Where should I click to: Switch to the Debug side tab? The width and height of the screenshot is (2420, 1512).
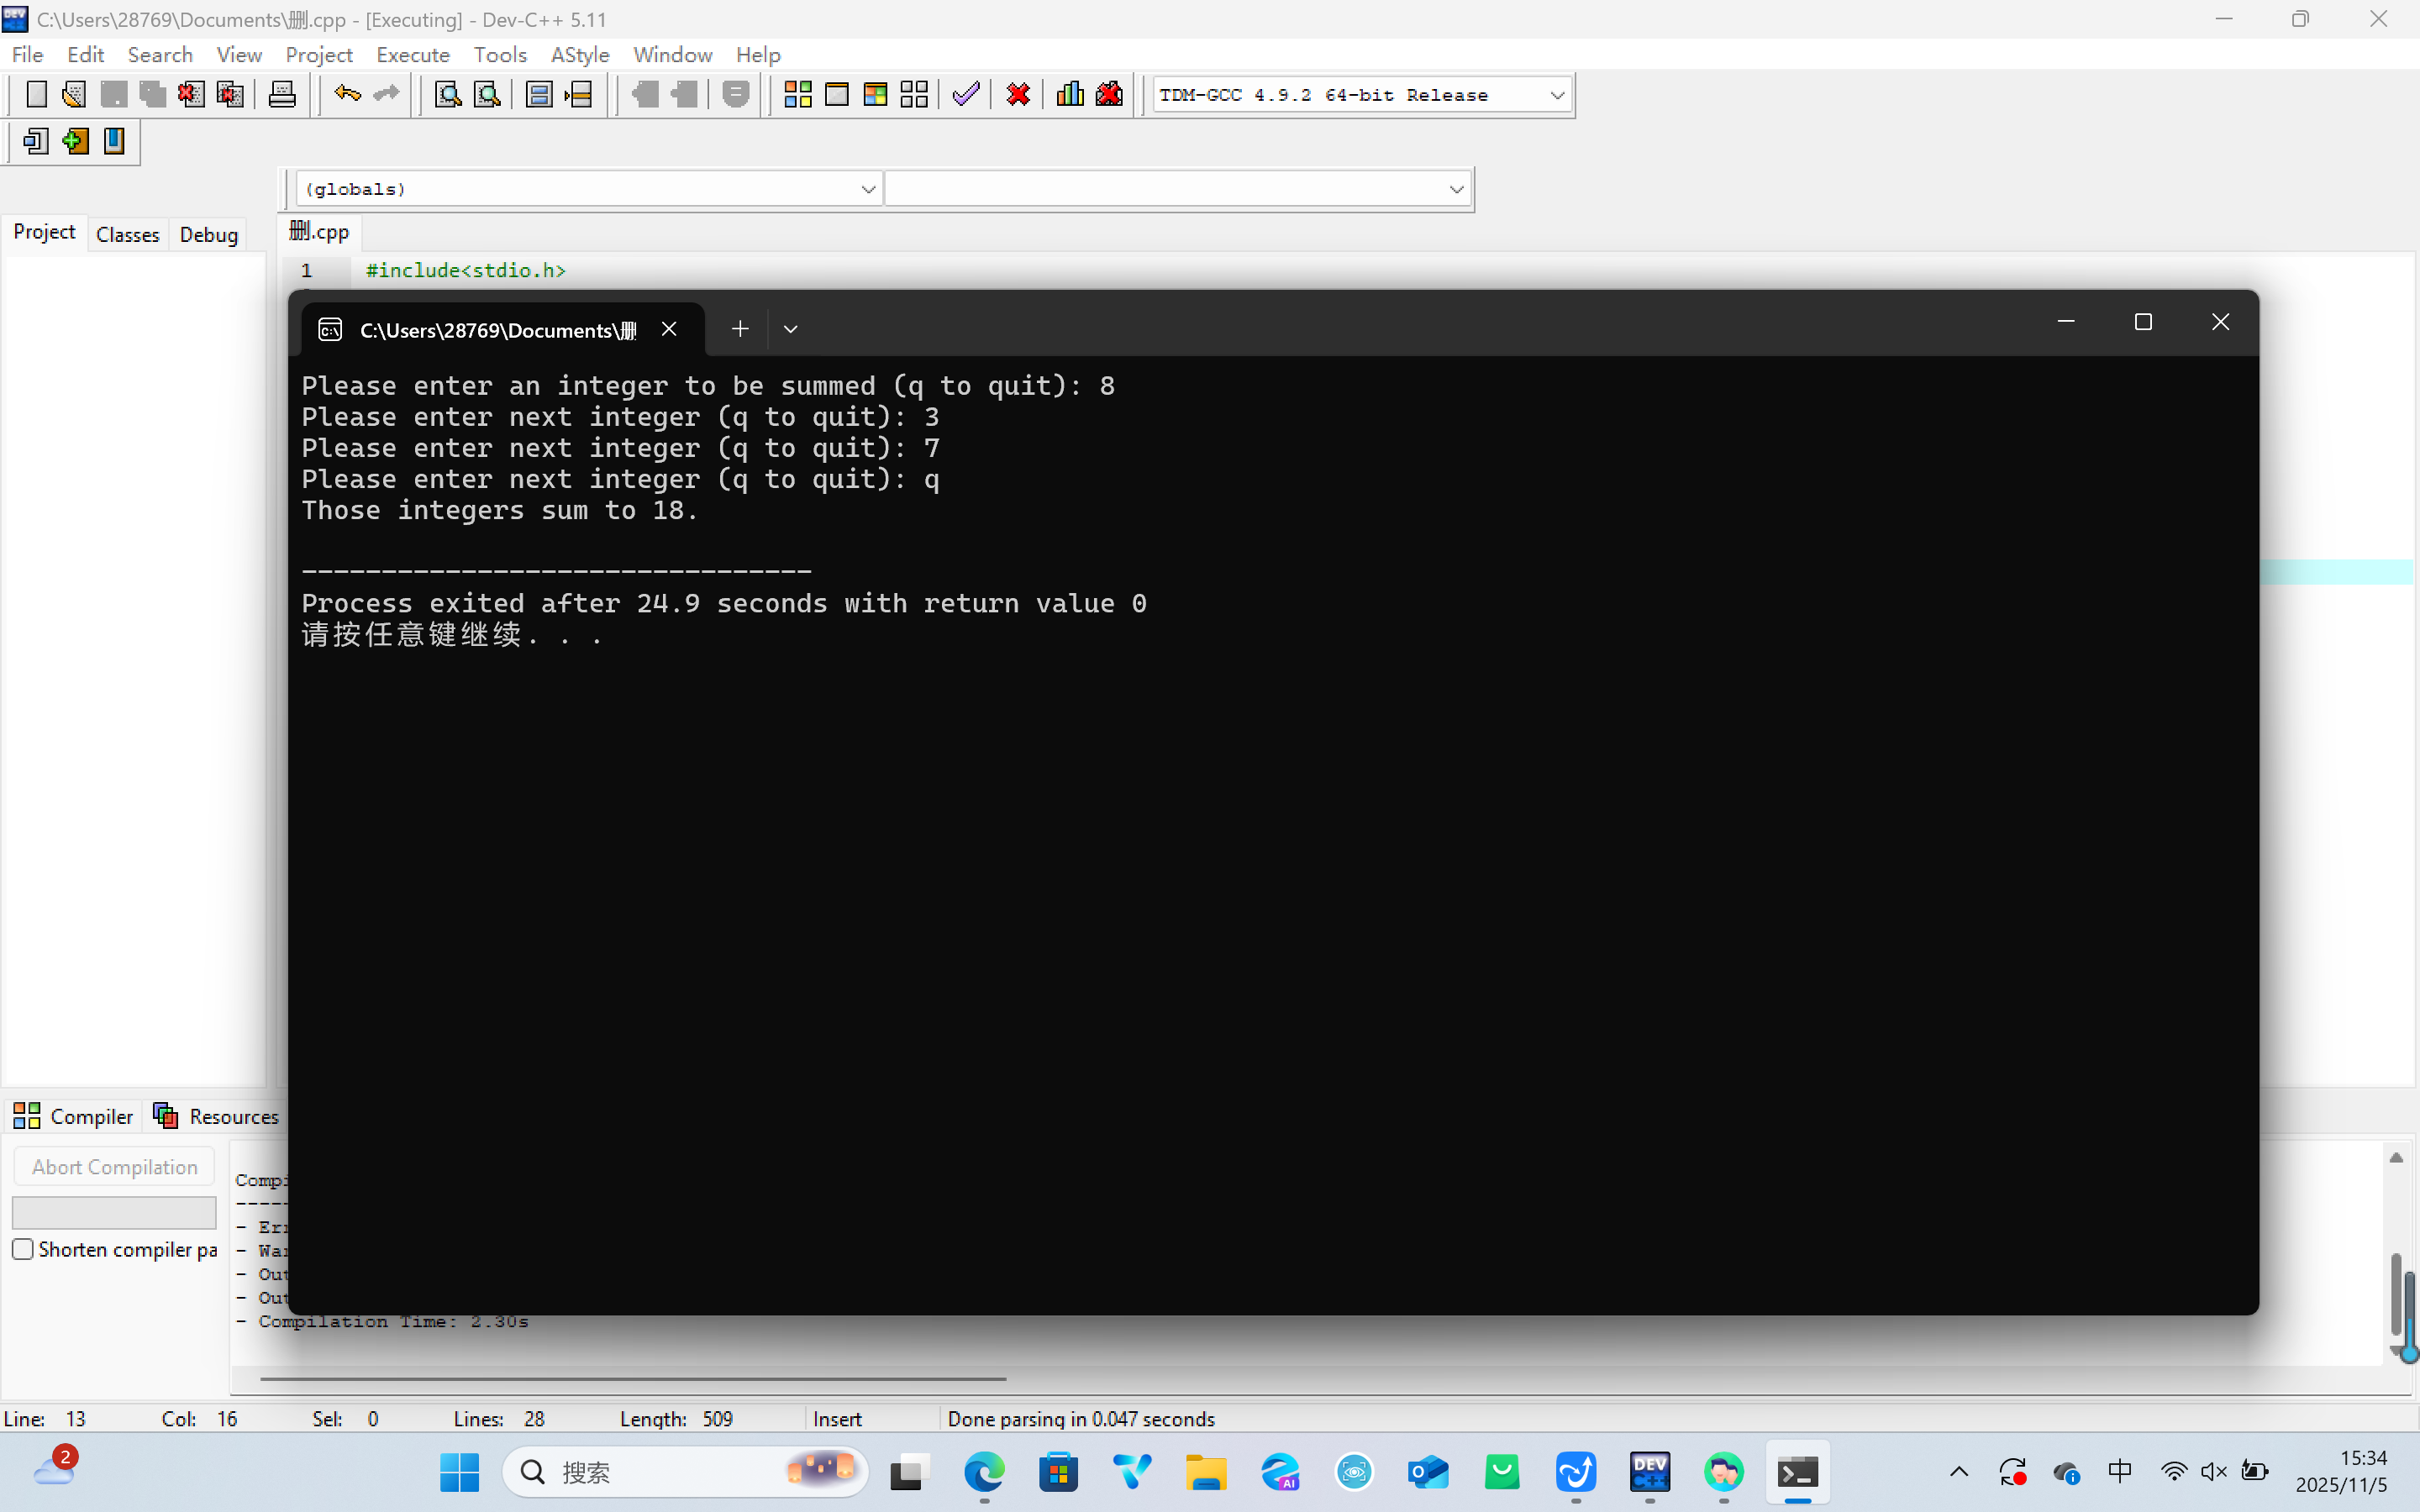click(x=208, y=234)
